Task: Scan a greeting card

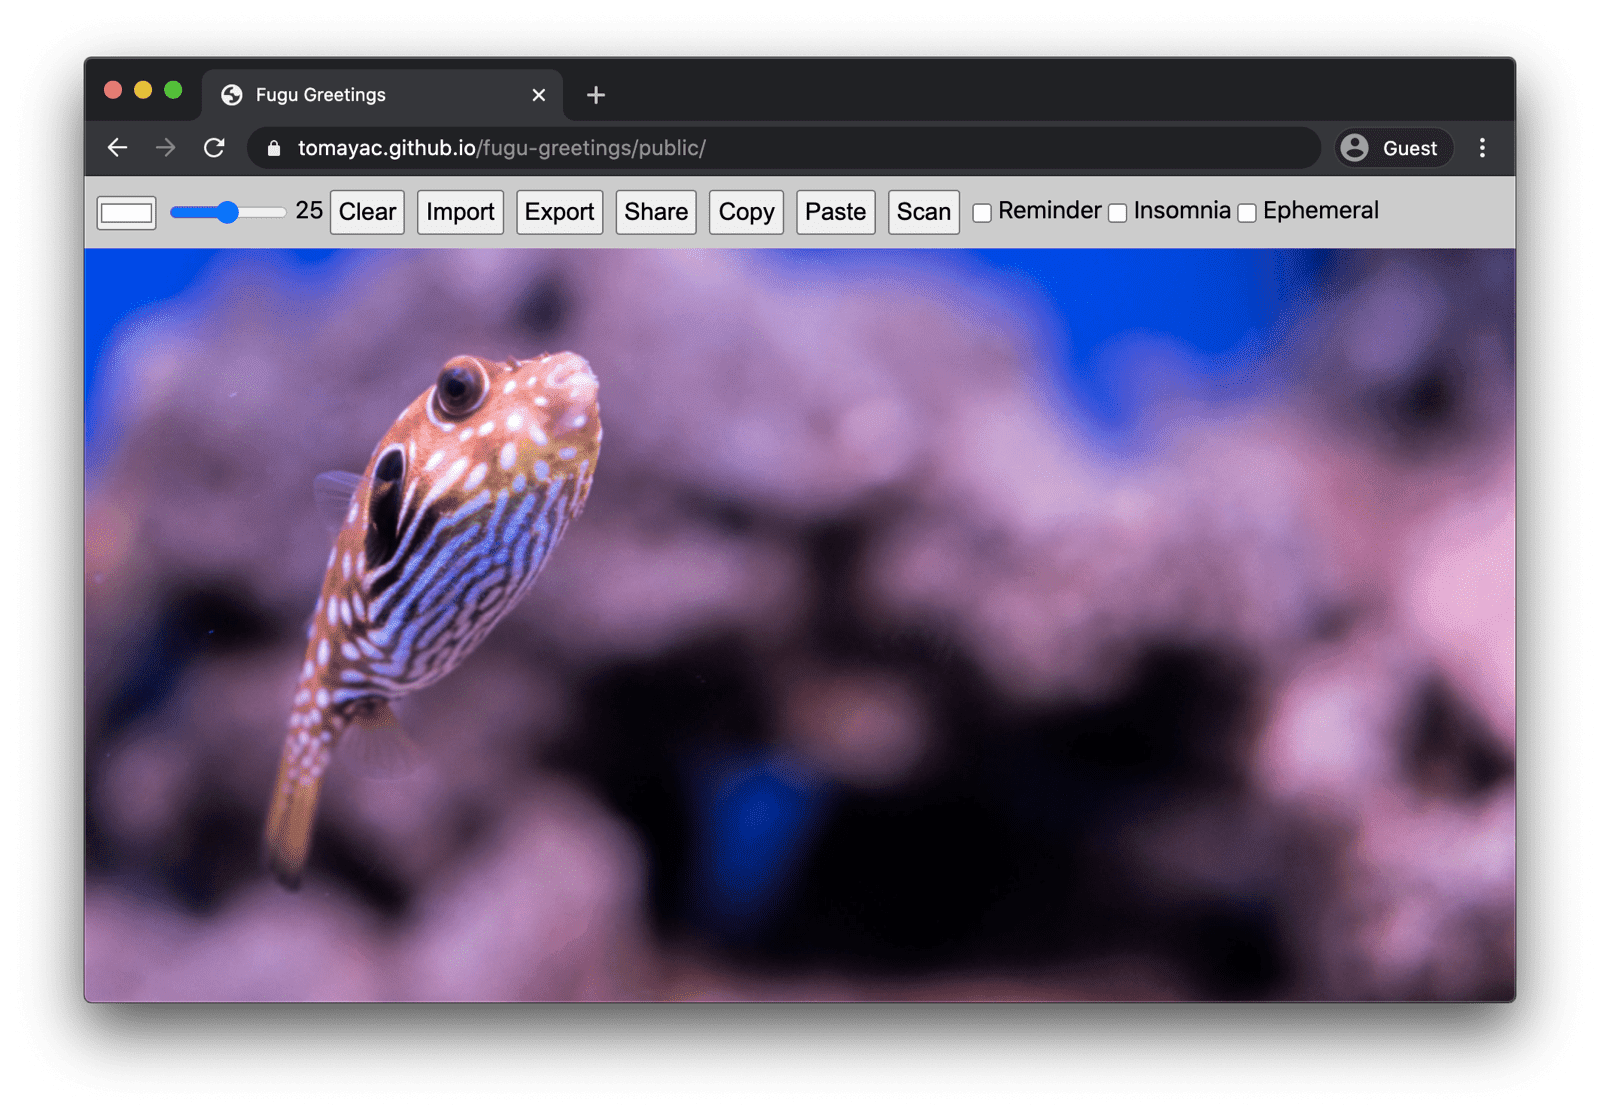Action: [x=922, y=212]
